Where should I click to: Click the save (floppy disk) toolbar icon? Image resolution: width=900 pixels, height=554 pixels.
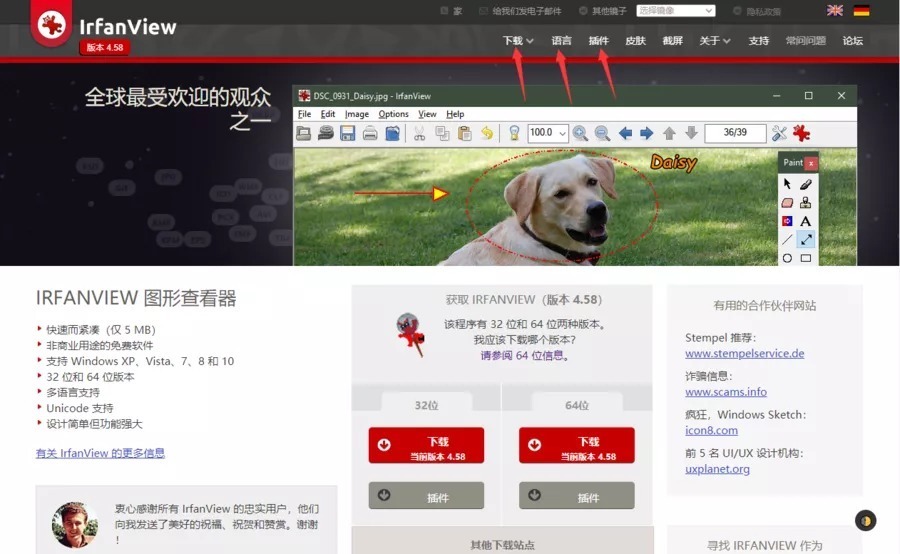click(x=347, y=133)
